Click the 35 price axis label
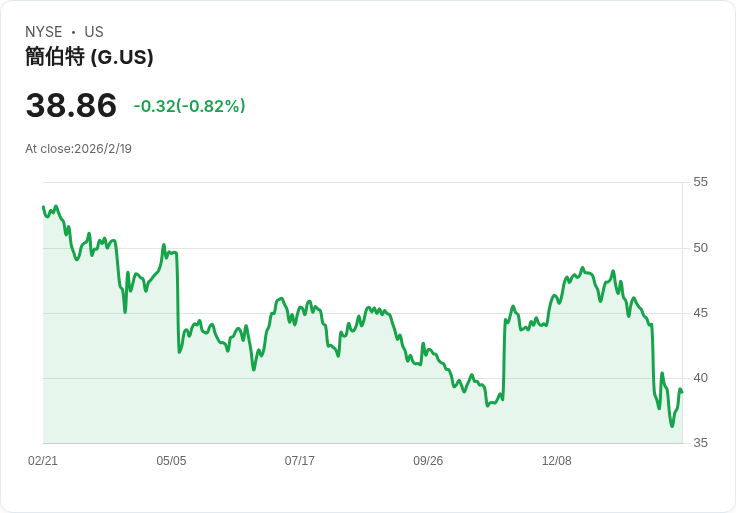The width and height of the screenshot is (736, 513). [x=700, y=443]
